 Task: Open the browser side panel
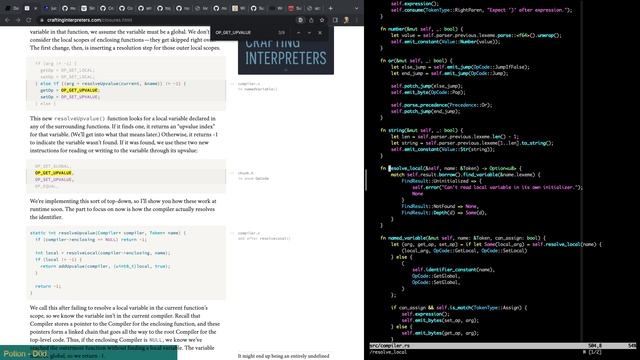(336, 20)
